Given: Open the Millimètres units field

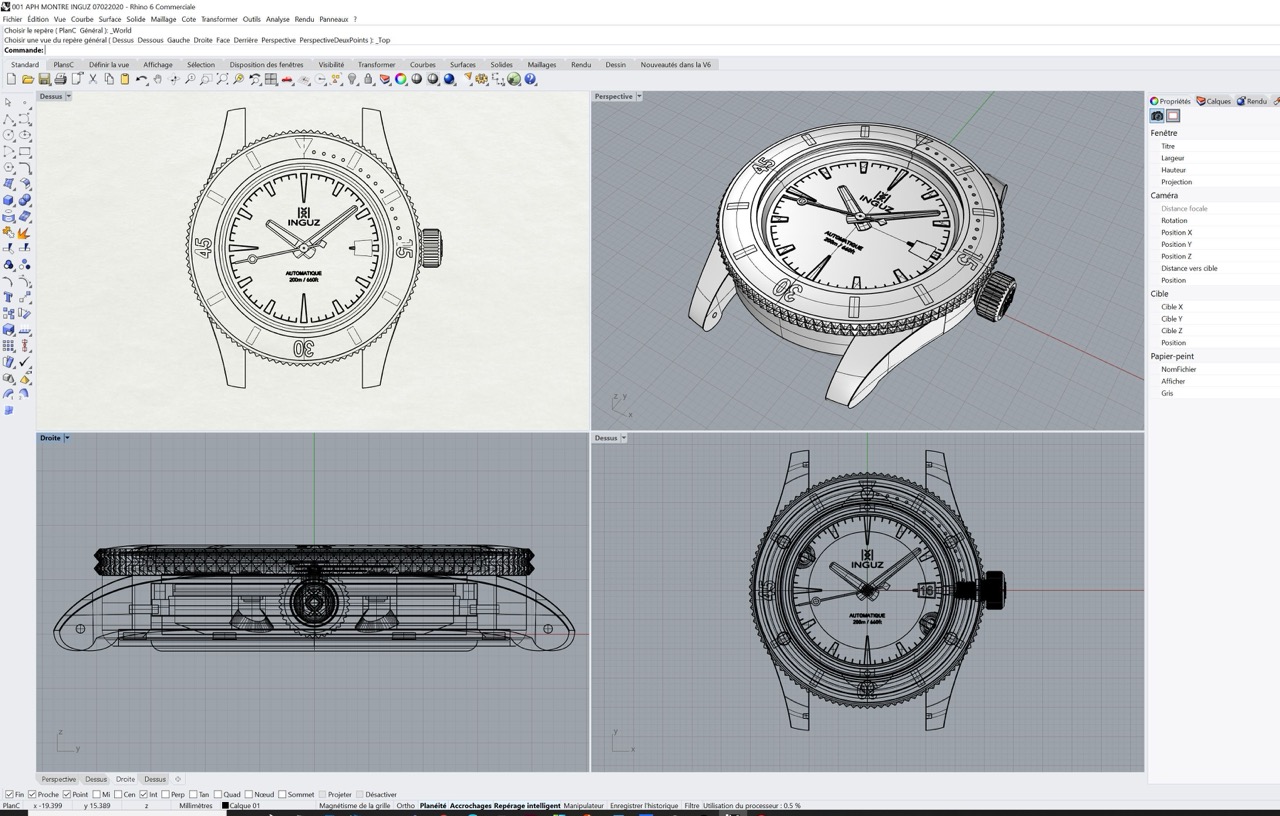Looking at the screenshot, I should (196, 805).
